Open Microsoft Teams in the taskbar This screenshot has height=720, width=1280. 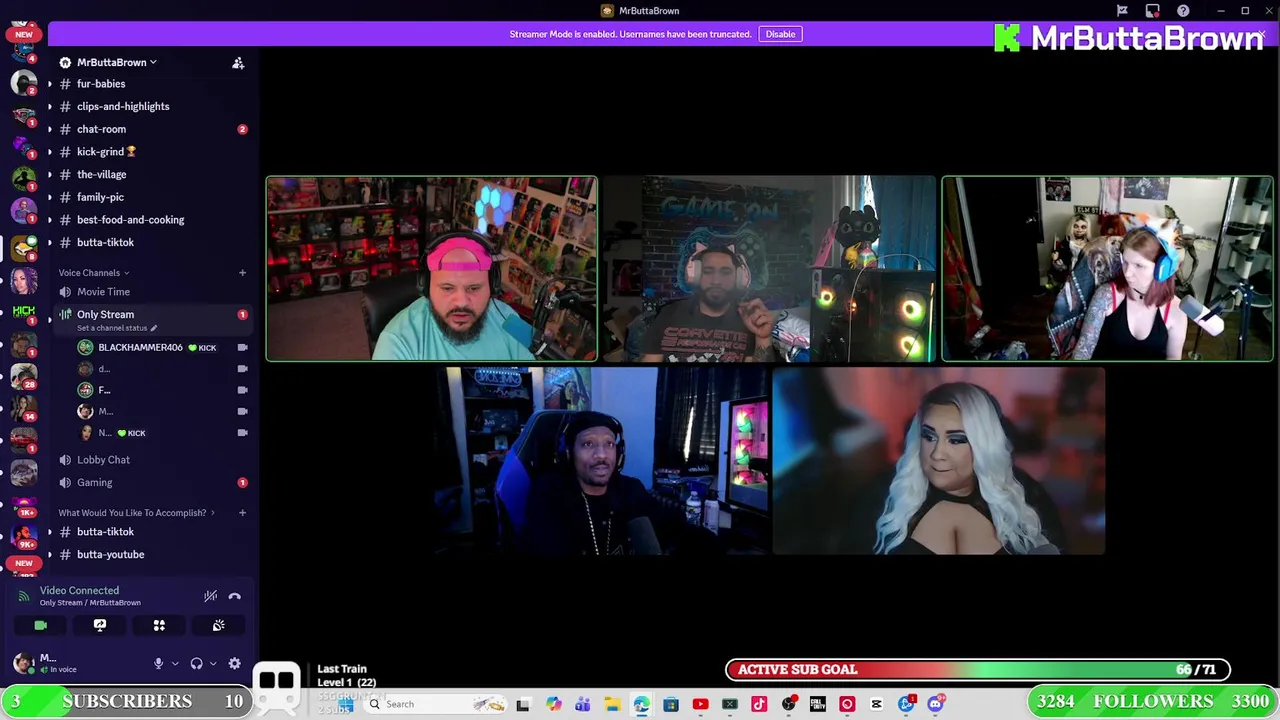pyautogui.click(x=582, y=704)
